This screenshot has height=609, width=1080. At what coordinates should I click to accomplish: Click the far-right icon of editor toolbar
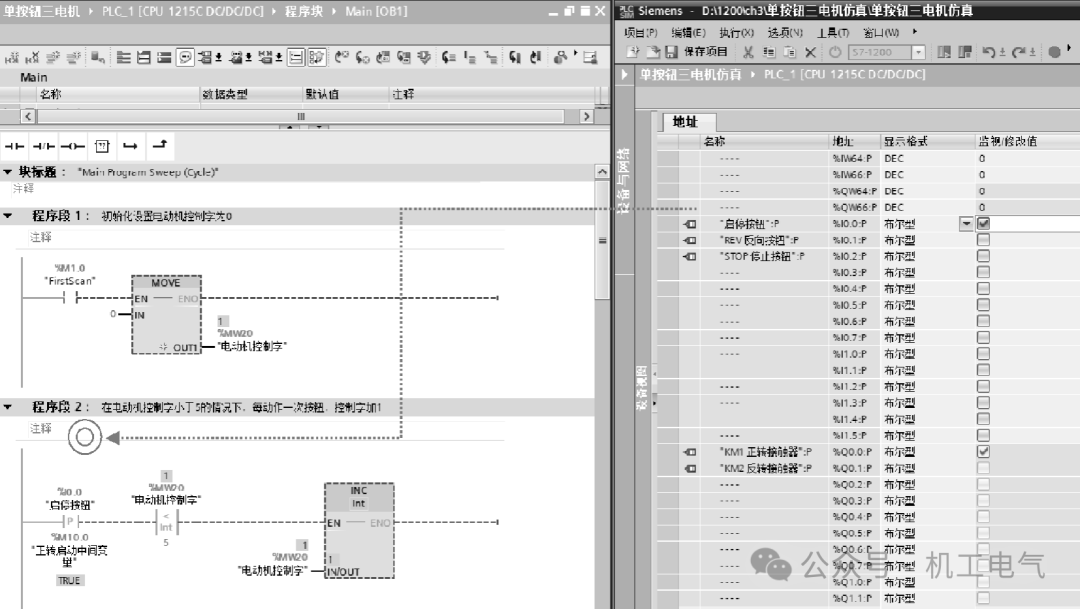tap(590, 58)
